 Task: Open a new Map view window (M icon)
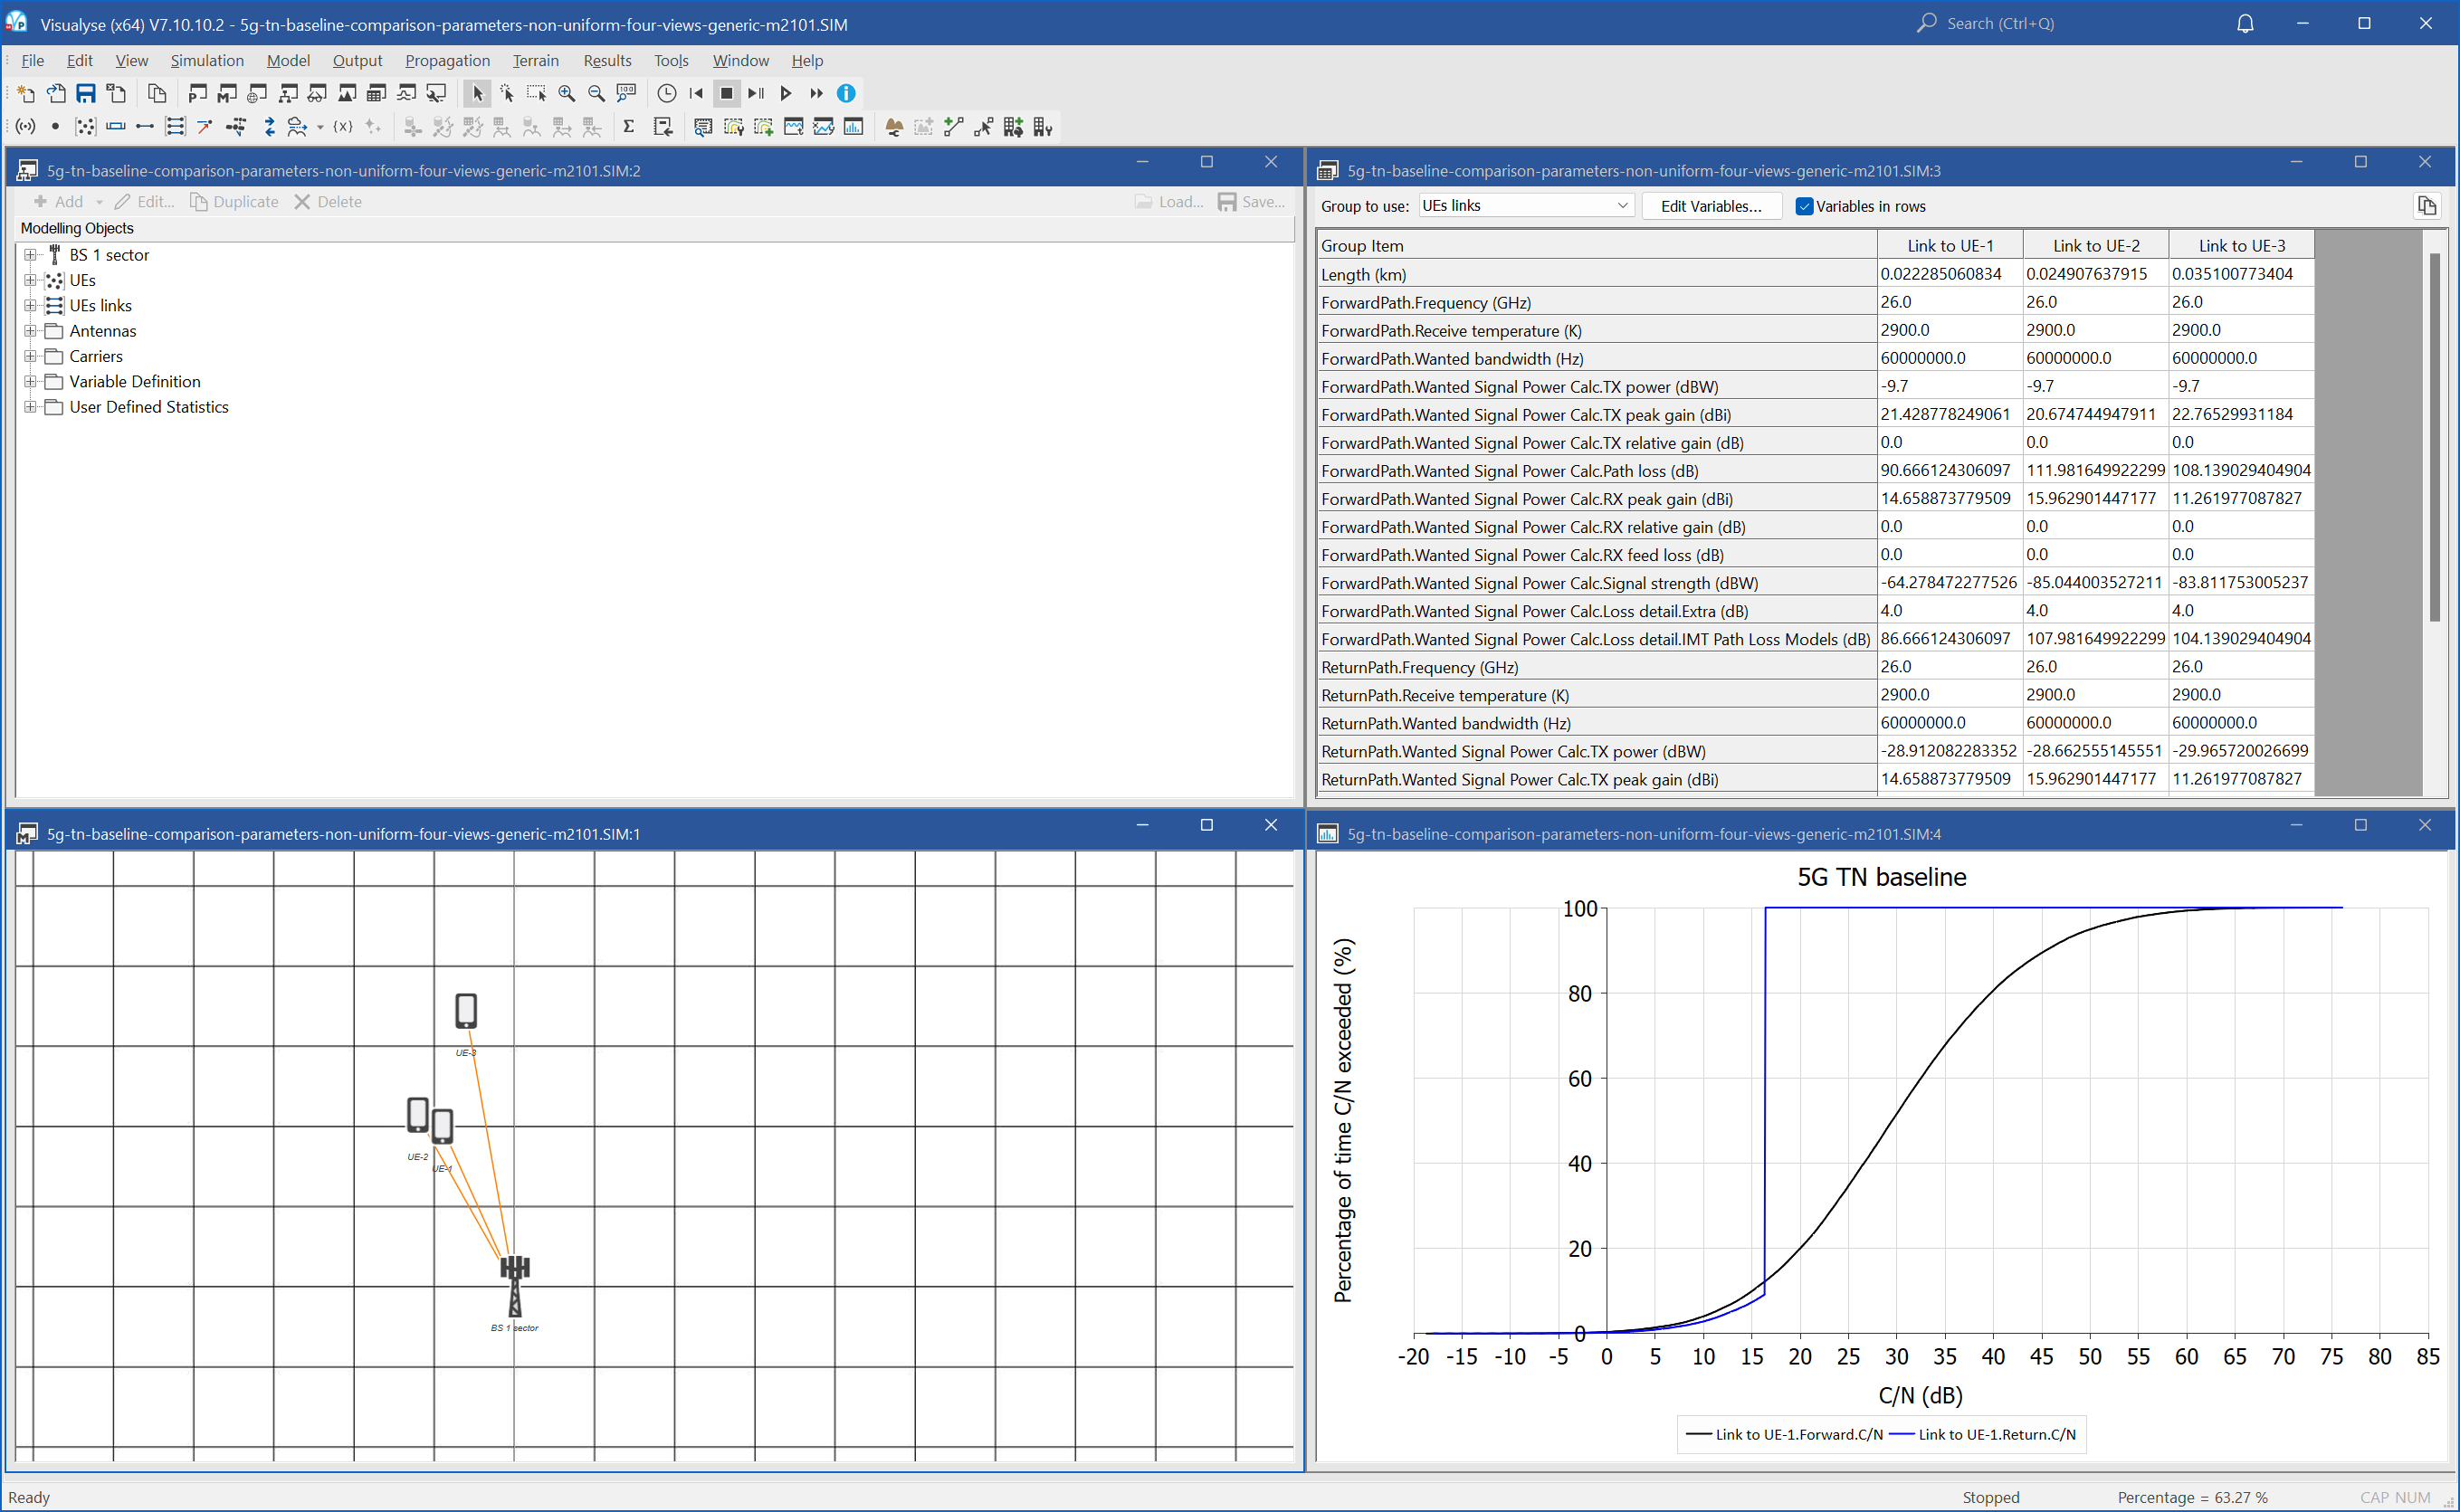pos(228,93)
